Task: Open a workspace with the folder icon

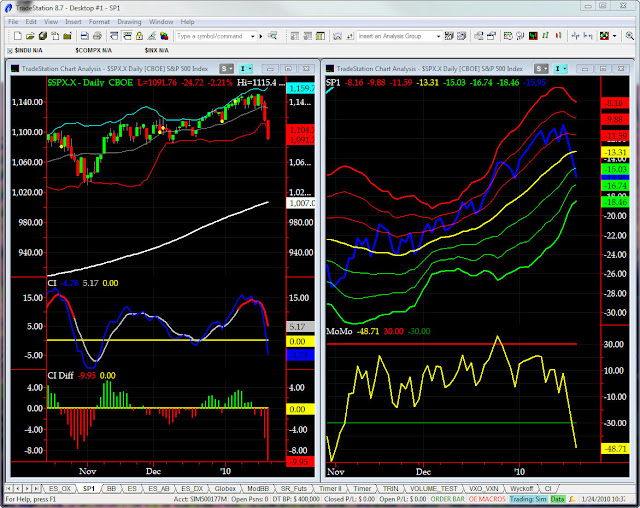Action: point(30,36)
